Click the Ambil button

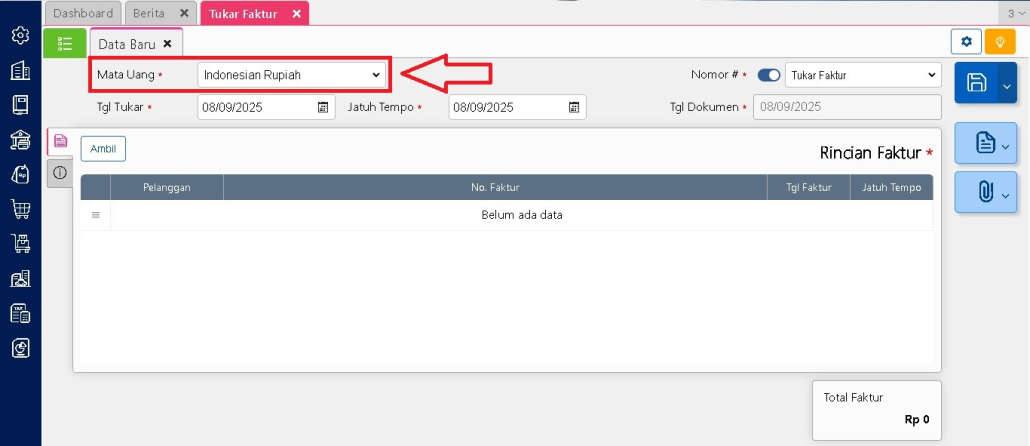(103, 149)
